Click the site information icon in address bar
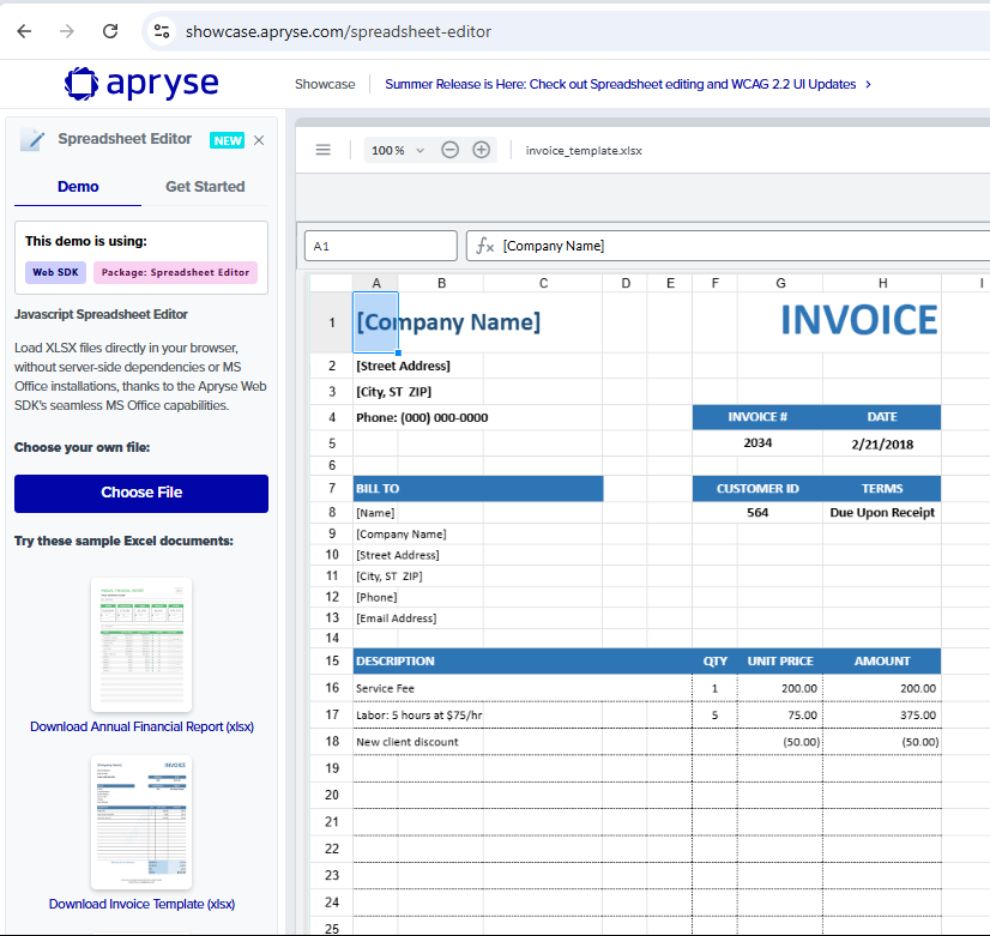 [x=163, y=31]
